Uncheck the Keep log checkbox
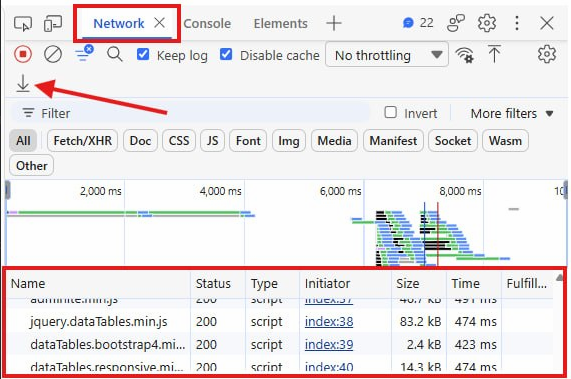The height and width of the screenshot is (379, 571). (143, 54)
